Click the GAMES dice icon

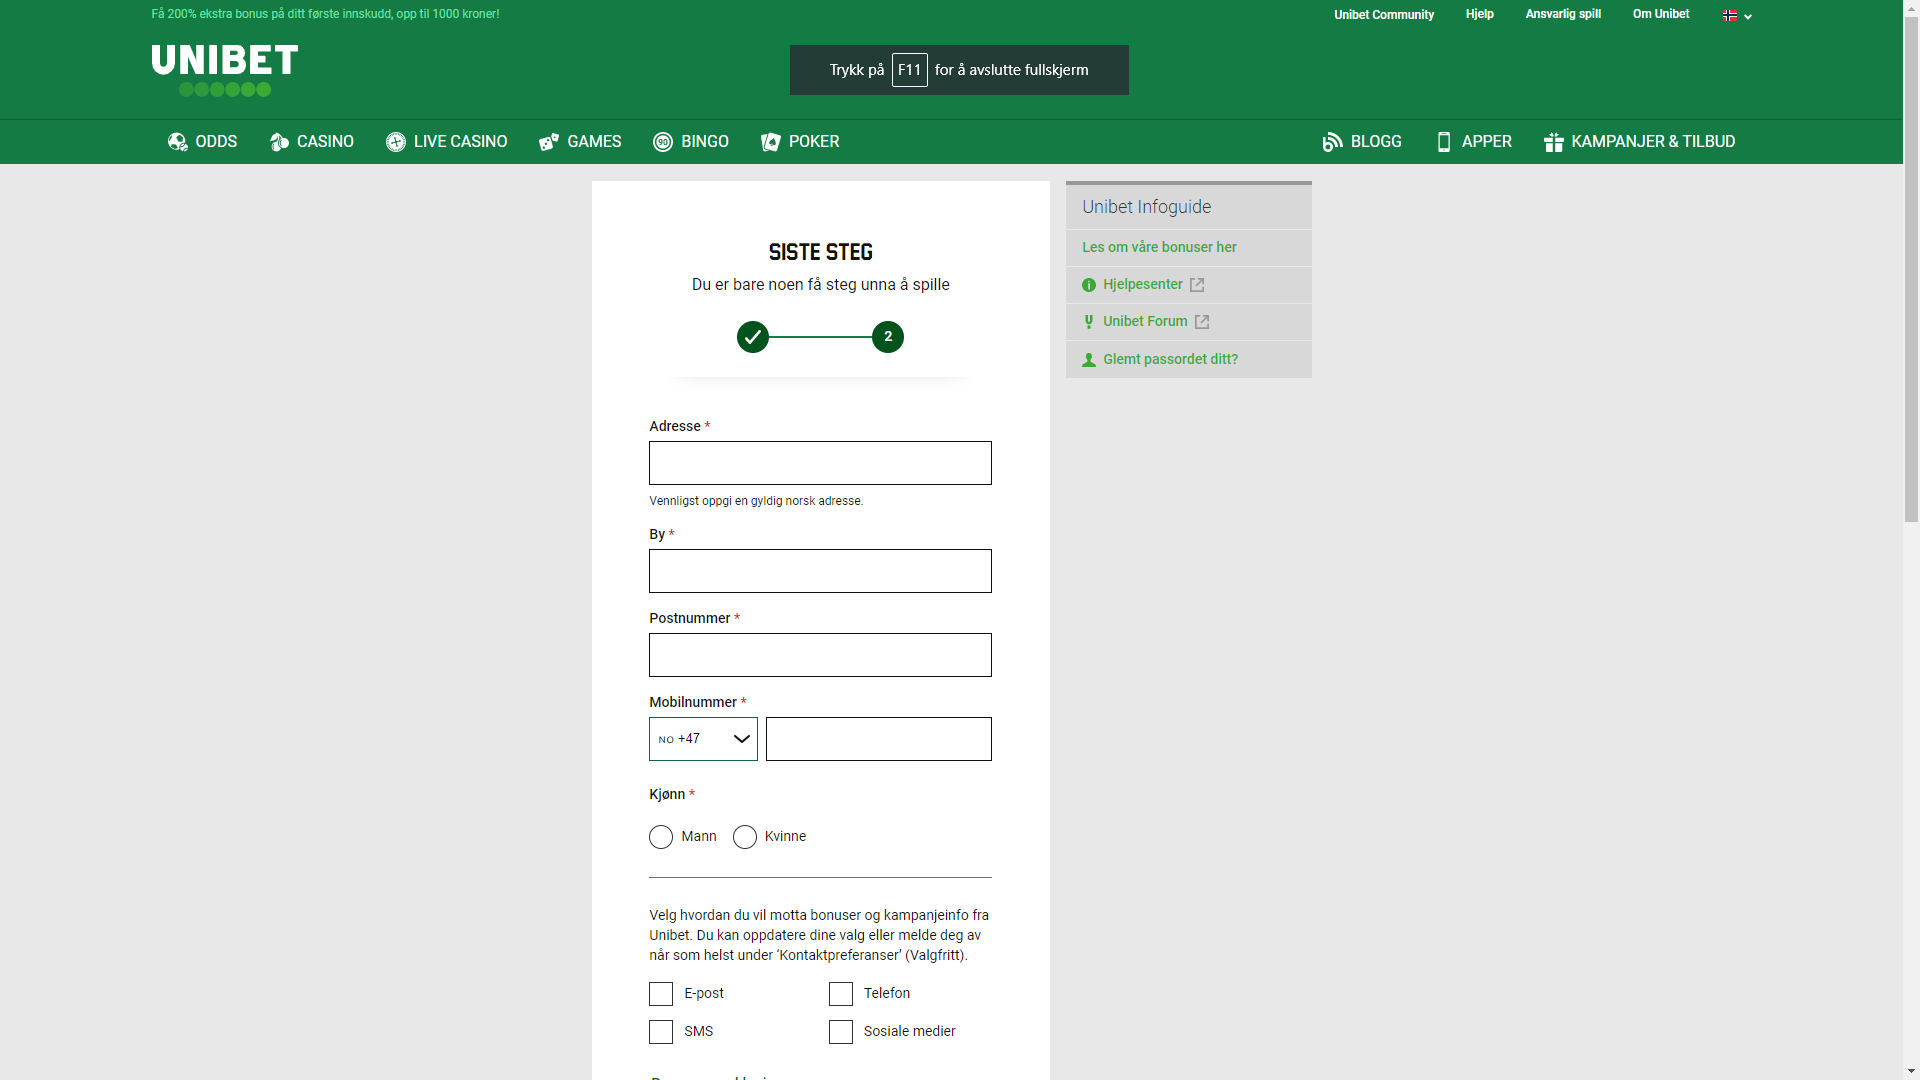549,142
